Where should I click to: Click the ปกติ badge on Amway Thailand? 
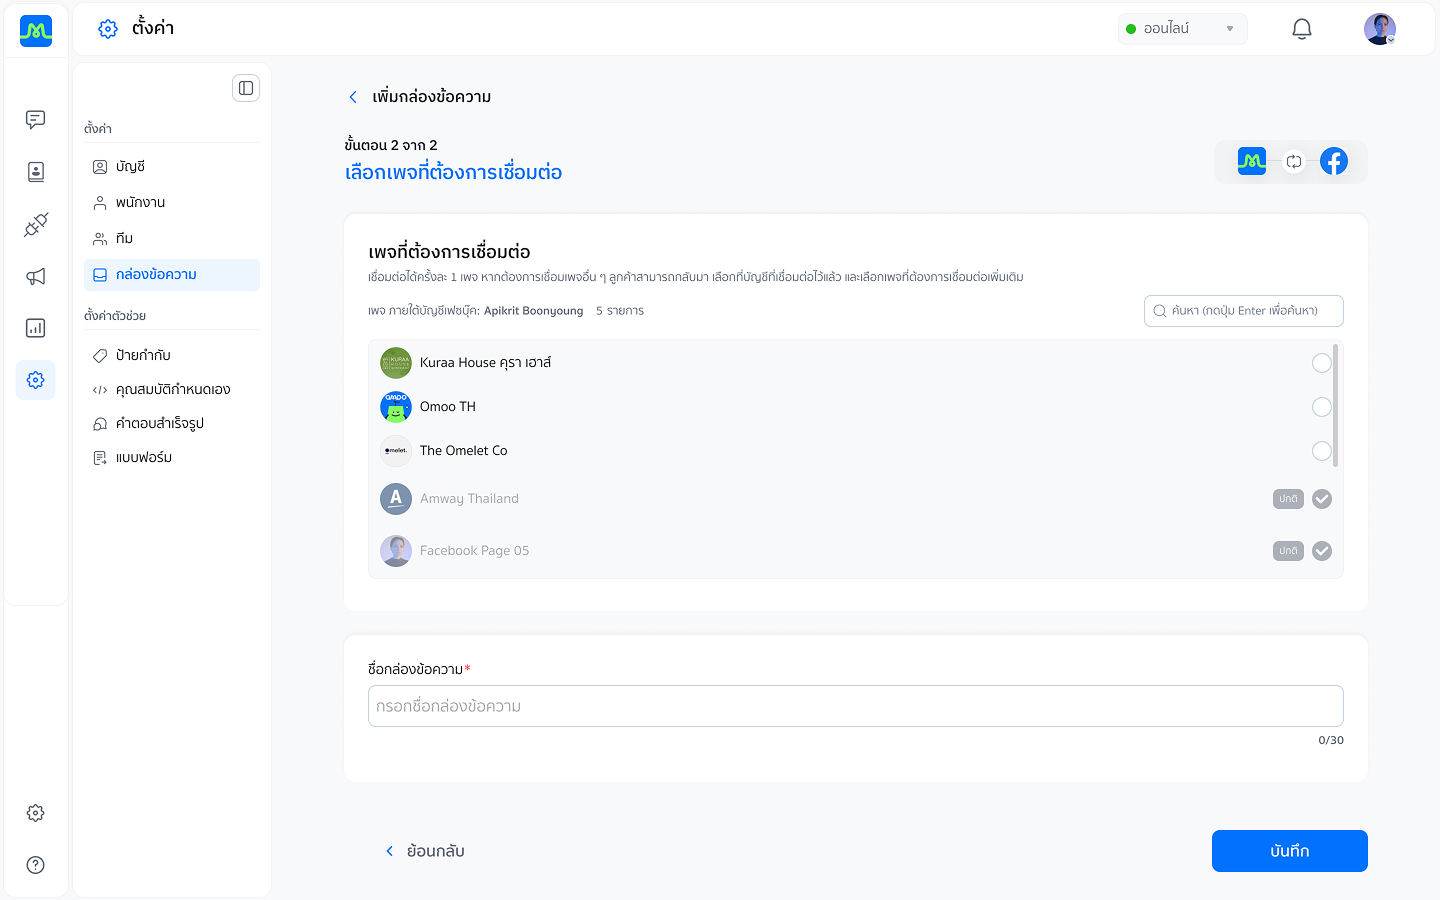coord(1288,499)
